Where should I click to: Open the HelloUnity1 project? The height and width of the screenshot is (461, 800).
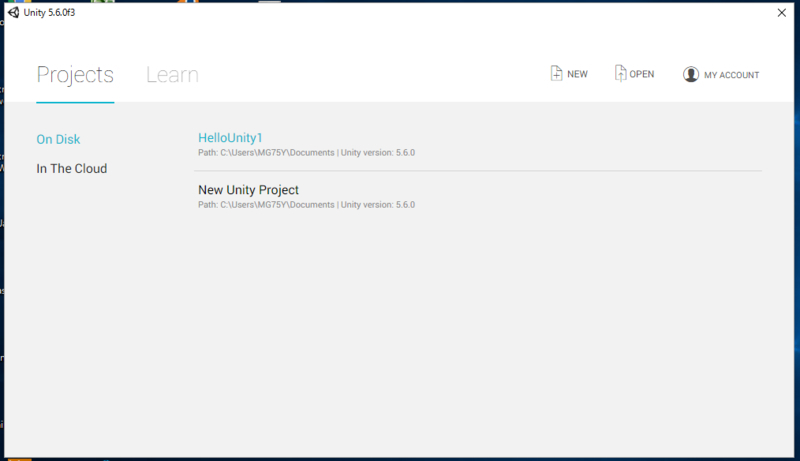230,138
